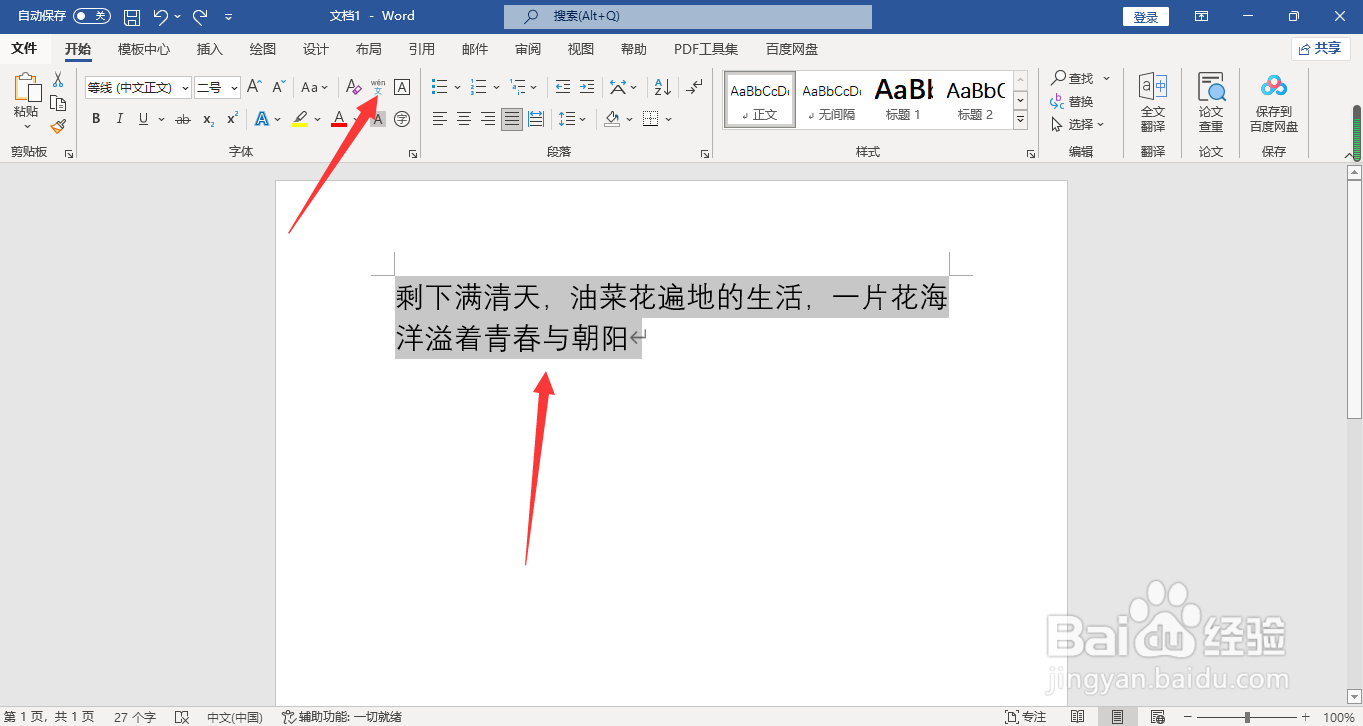Click the 格式刷 Format Painter icon
The width and height of the screenshot is (1363, 726).
point(58,127)
